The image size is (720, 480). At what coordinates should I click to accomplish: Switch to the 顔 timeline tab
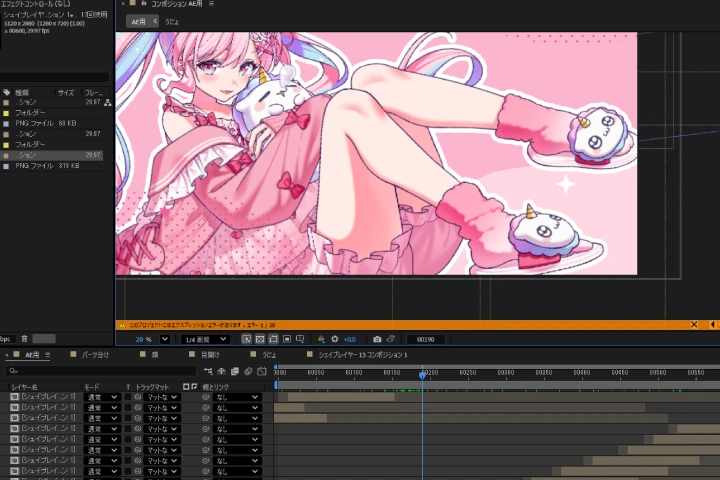pos(155,355)
